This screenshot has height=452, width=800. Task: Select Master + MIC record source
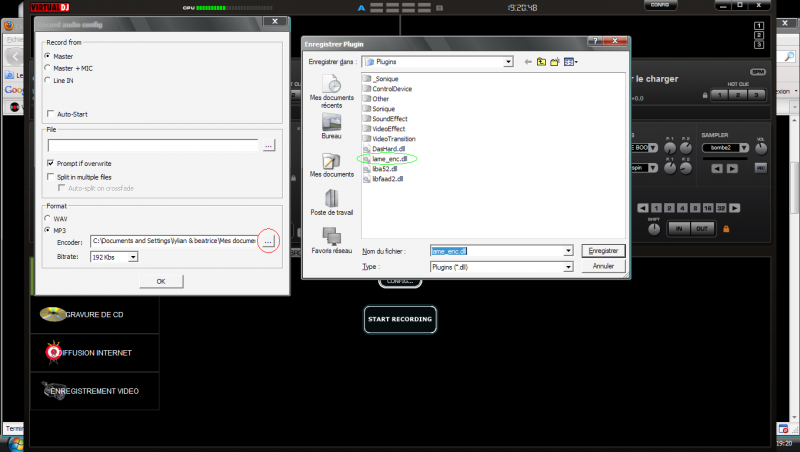pos(47,68)
